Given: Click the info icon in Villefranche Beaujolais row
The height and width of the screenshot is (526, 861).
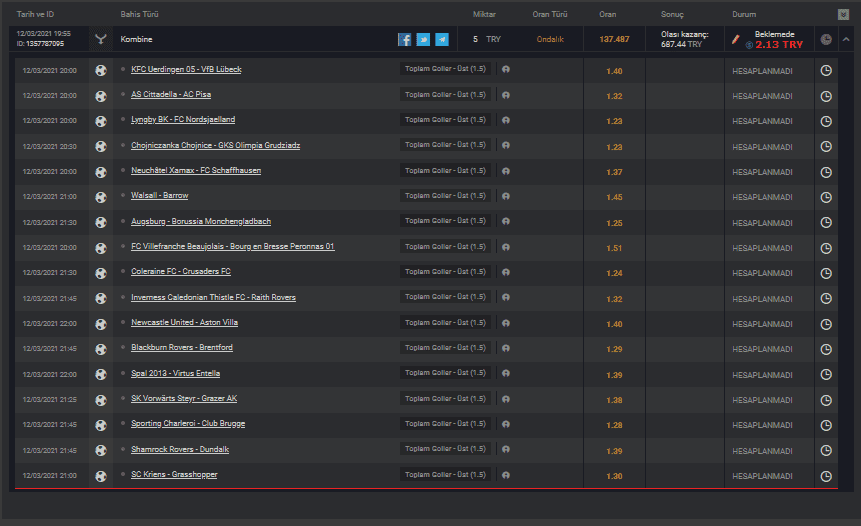Looking at the screenshot, I should 506,247.
